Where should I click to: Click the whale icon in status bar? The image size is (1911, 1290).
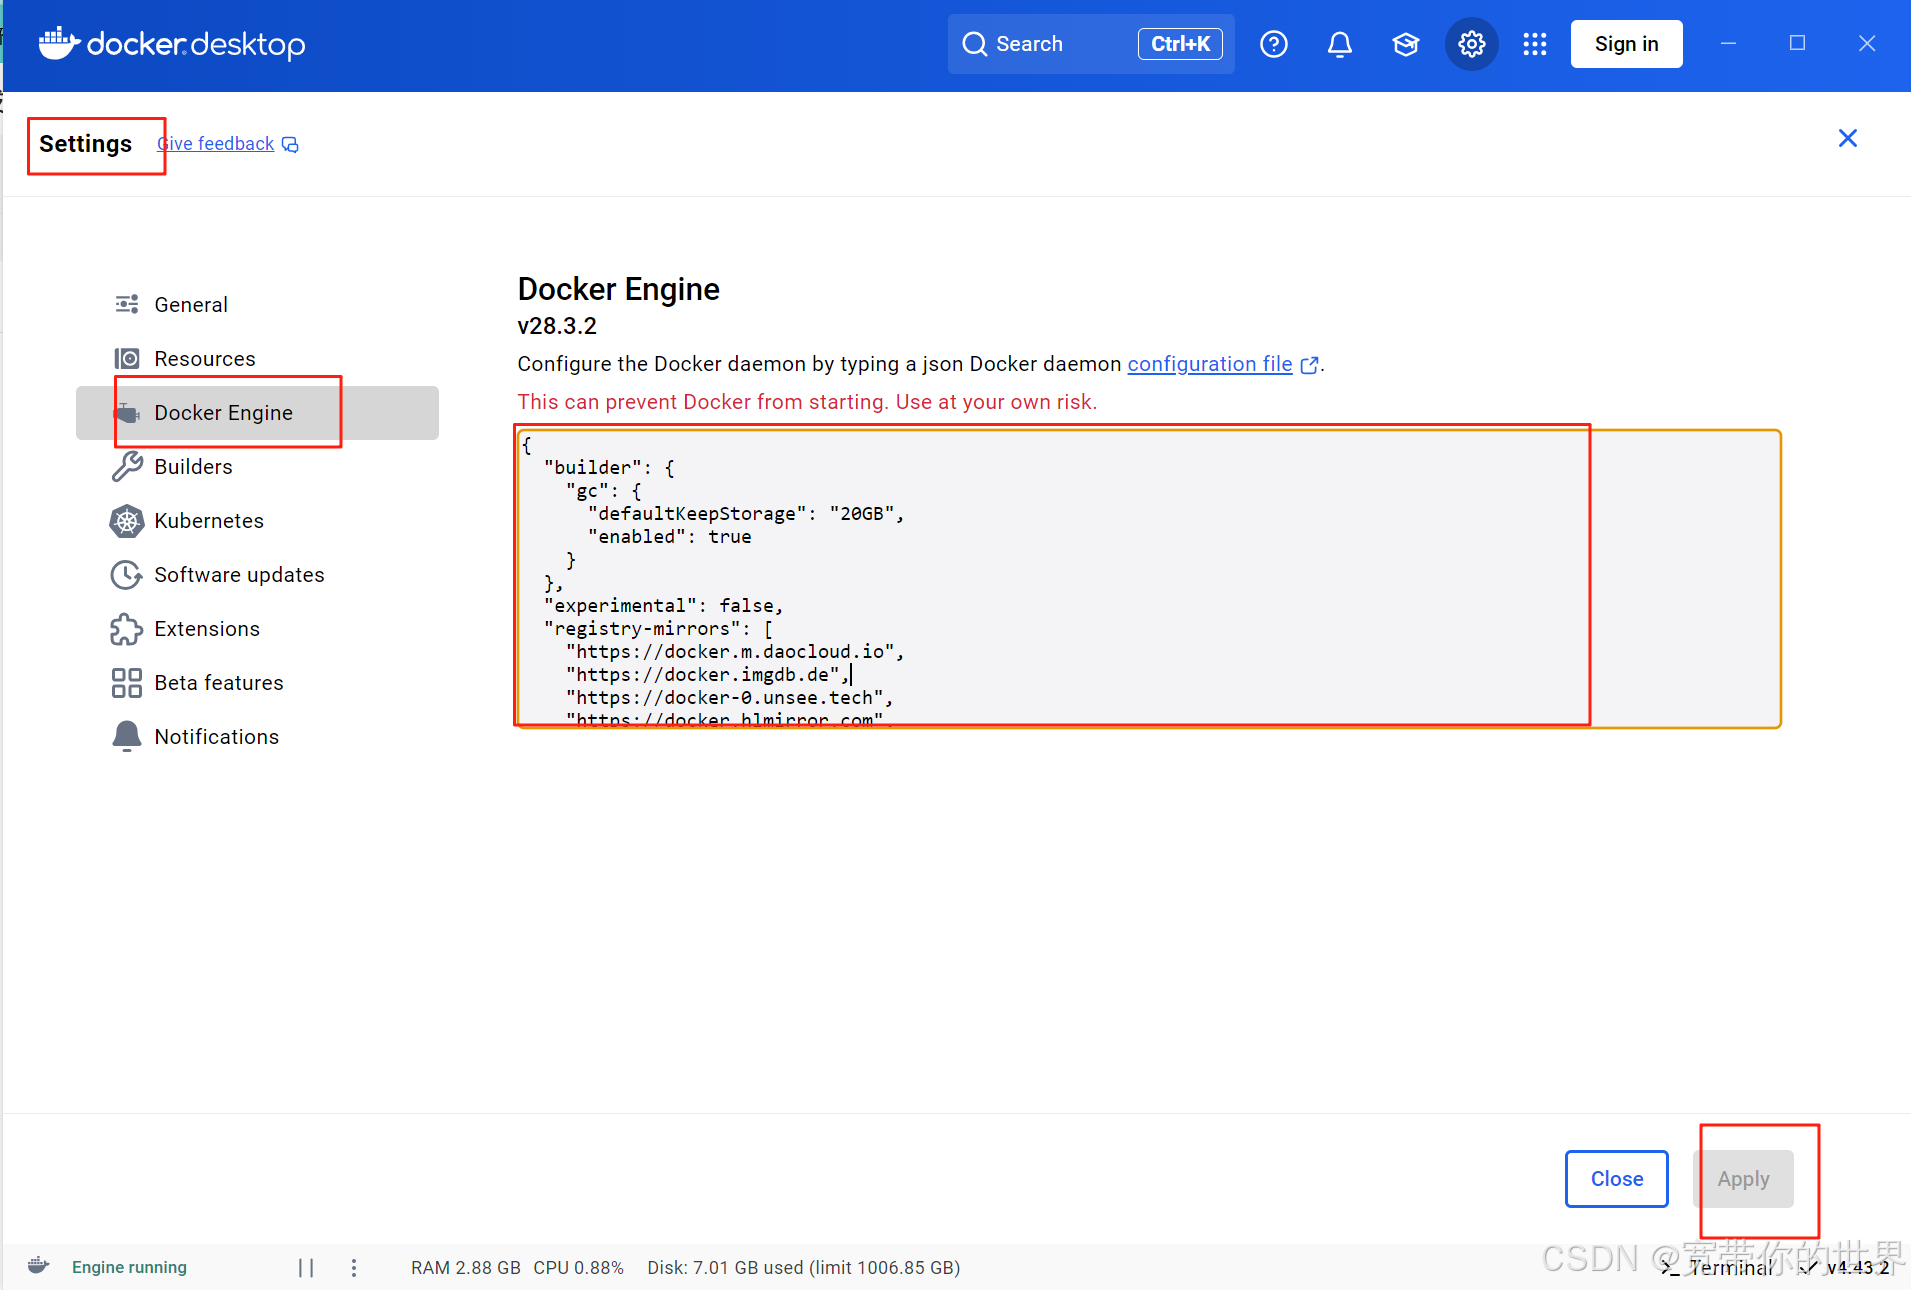click(38, 1266)
